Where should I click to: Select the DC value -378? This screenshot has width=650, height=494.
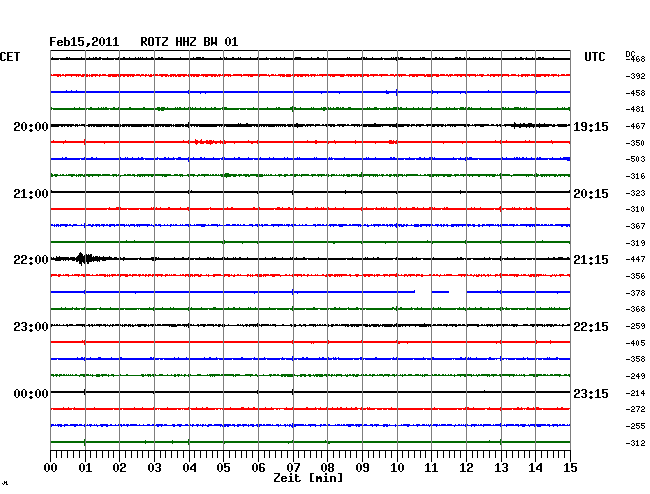635,293
